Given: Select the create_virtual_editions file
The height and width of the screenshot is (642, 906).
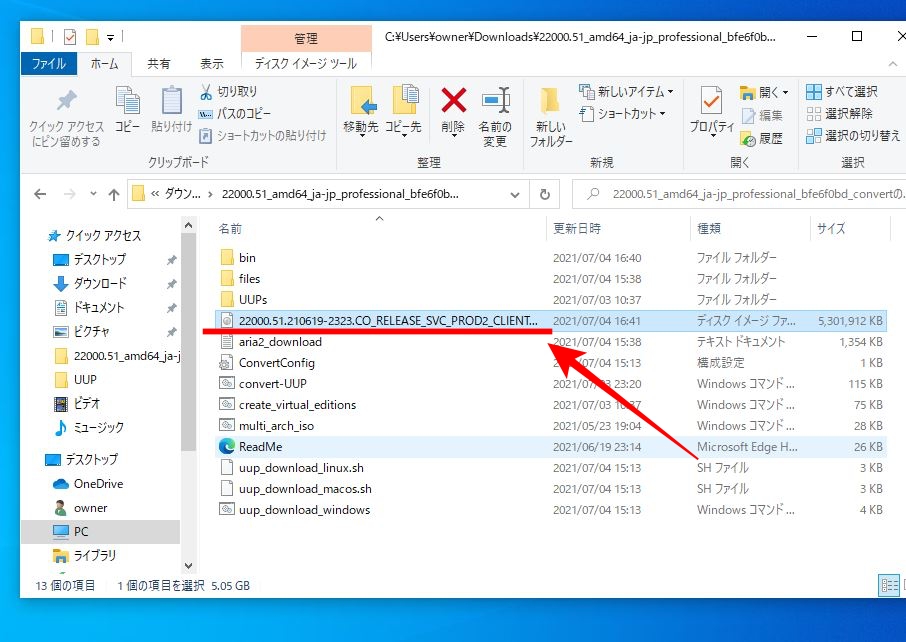Looking at the screenshot, I should pos(551,405).
